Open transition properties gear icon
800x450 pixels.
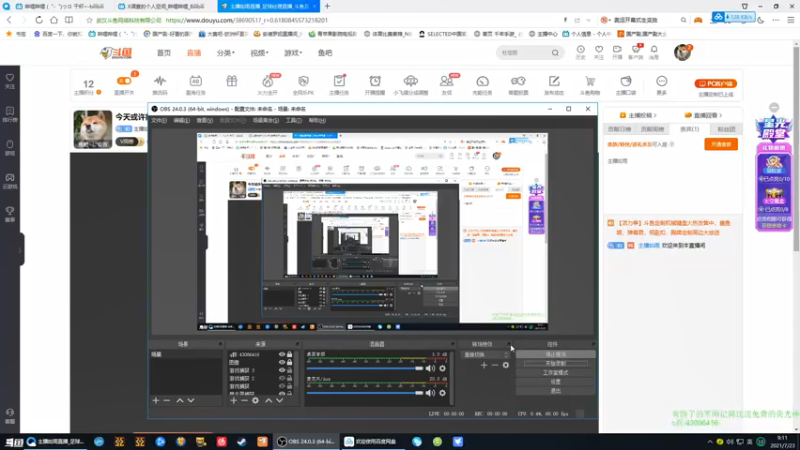coord(506,365)
